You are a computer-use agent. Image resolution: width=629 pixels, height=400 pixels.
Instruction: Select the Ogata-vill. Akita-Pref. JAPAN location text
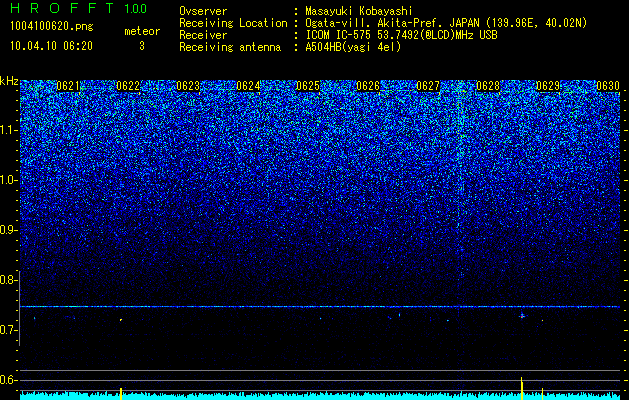[446, 24]
